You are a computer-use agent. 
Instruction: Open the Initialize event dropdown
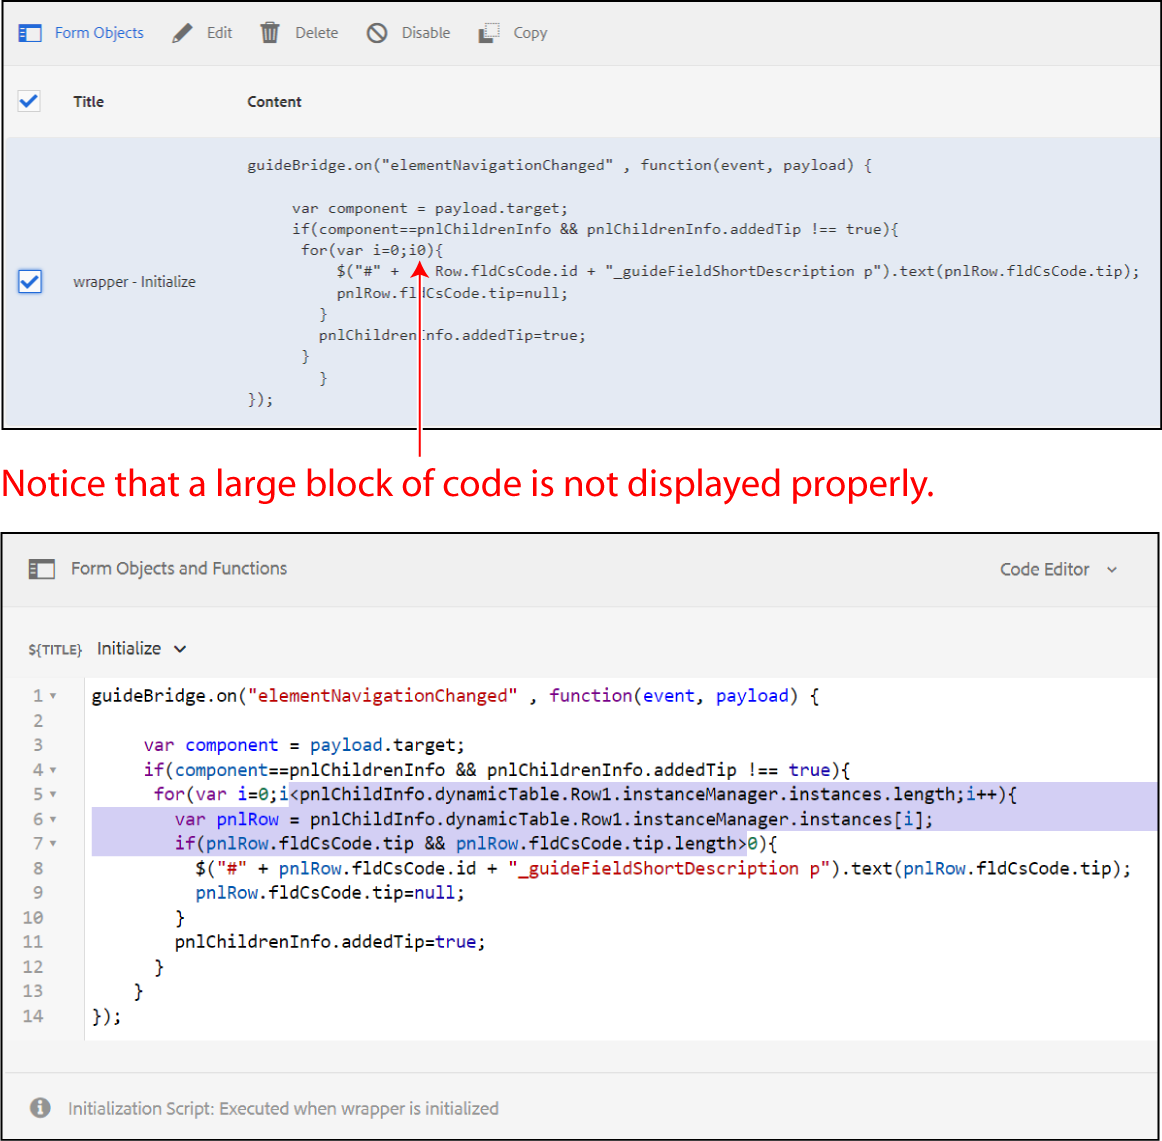(141, 648)
